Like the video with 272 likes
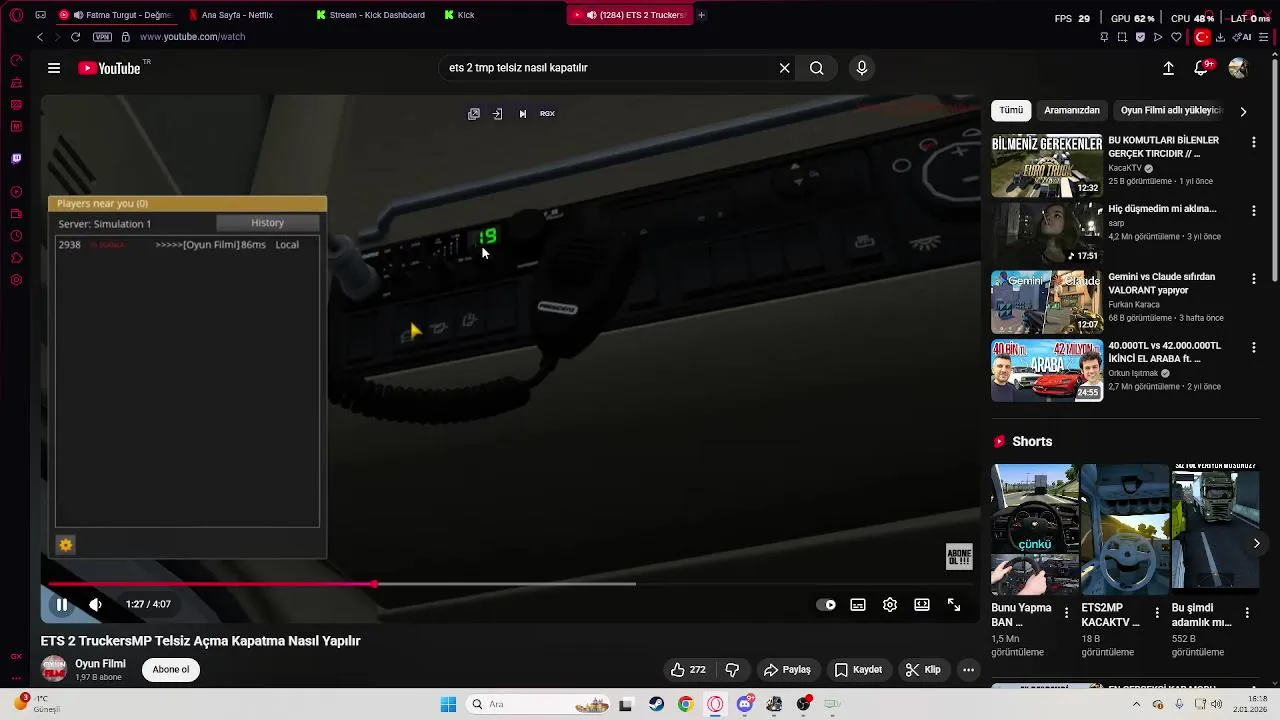This screenshot has height=720, width=1280. [x=688, y=670]
